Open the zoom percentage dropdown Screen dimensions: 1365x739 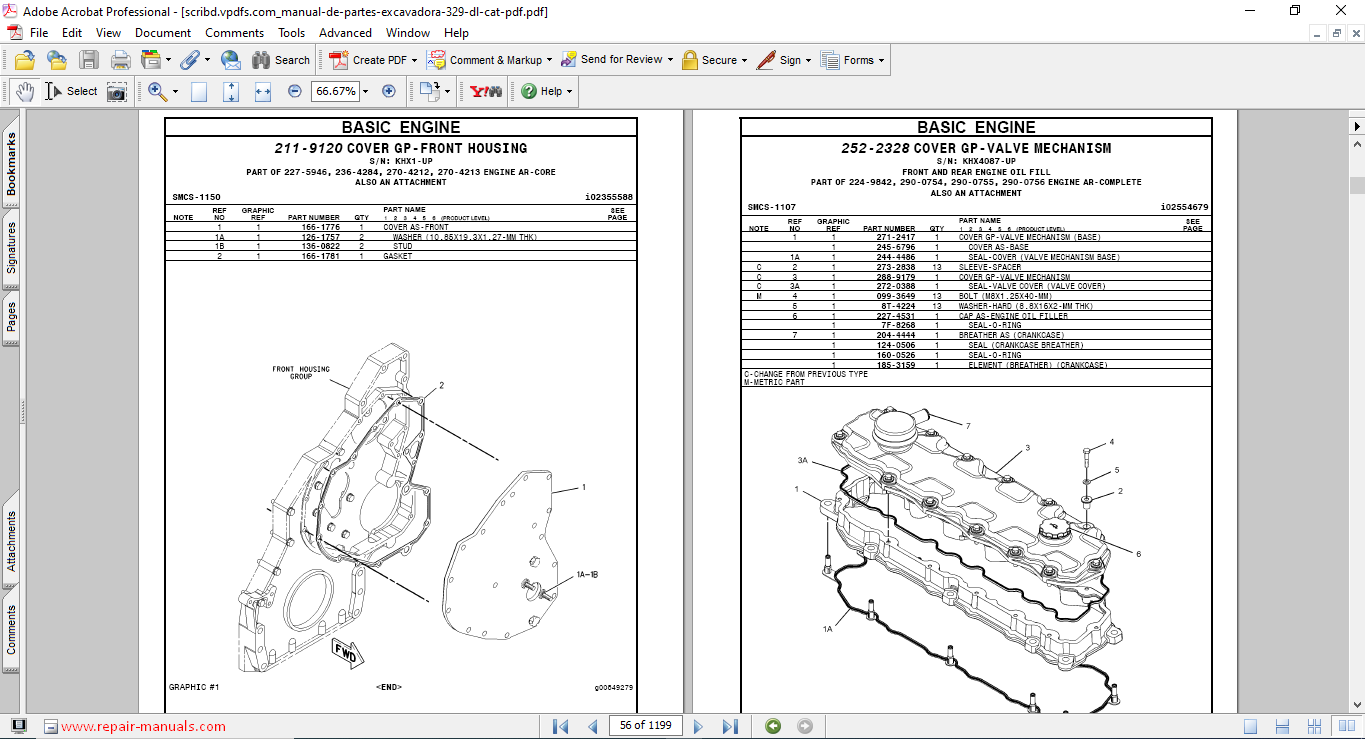(365, 91)
